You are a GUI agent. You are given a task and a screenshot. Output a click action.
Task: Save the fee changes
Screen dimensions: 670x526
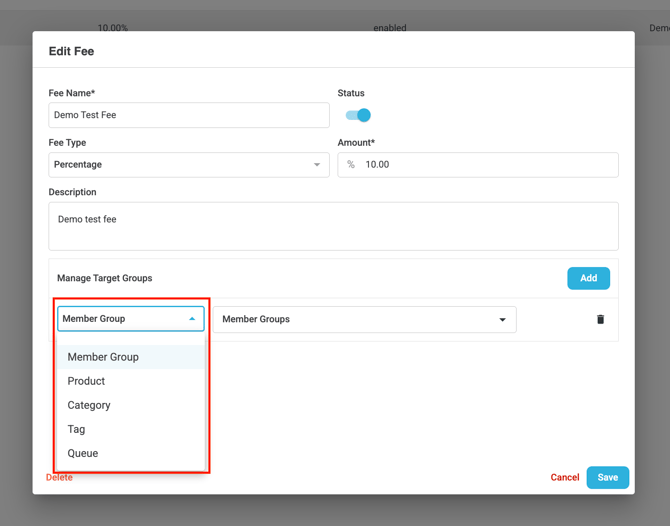607,477
